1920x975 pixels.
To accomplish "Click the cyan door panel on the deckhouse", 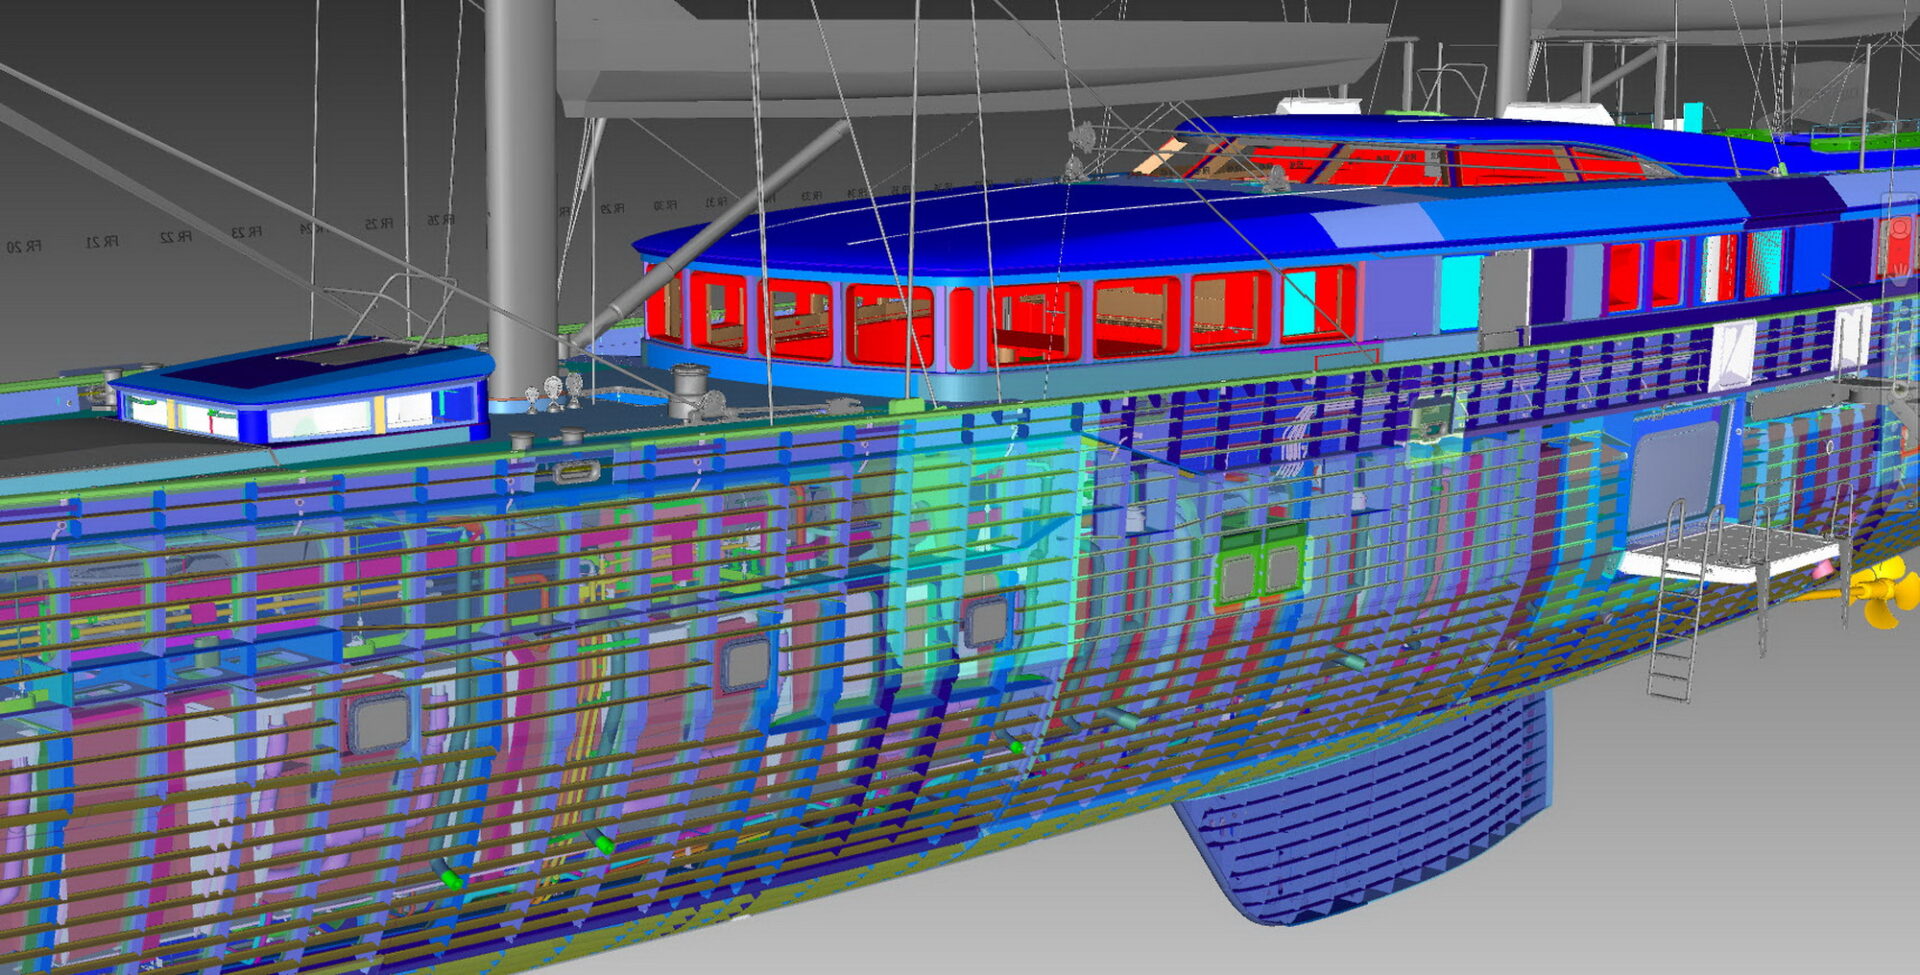I will coord(1460,292).
